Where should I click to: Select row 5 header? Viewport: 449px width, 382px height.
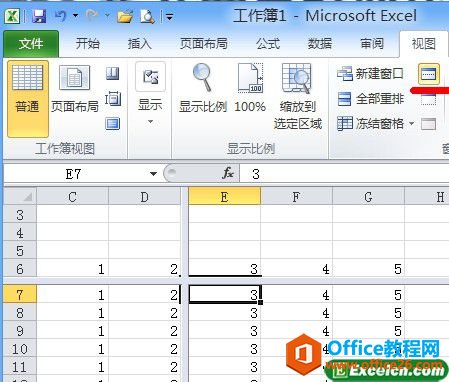click(x=20, y=251)
